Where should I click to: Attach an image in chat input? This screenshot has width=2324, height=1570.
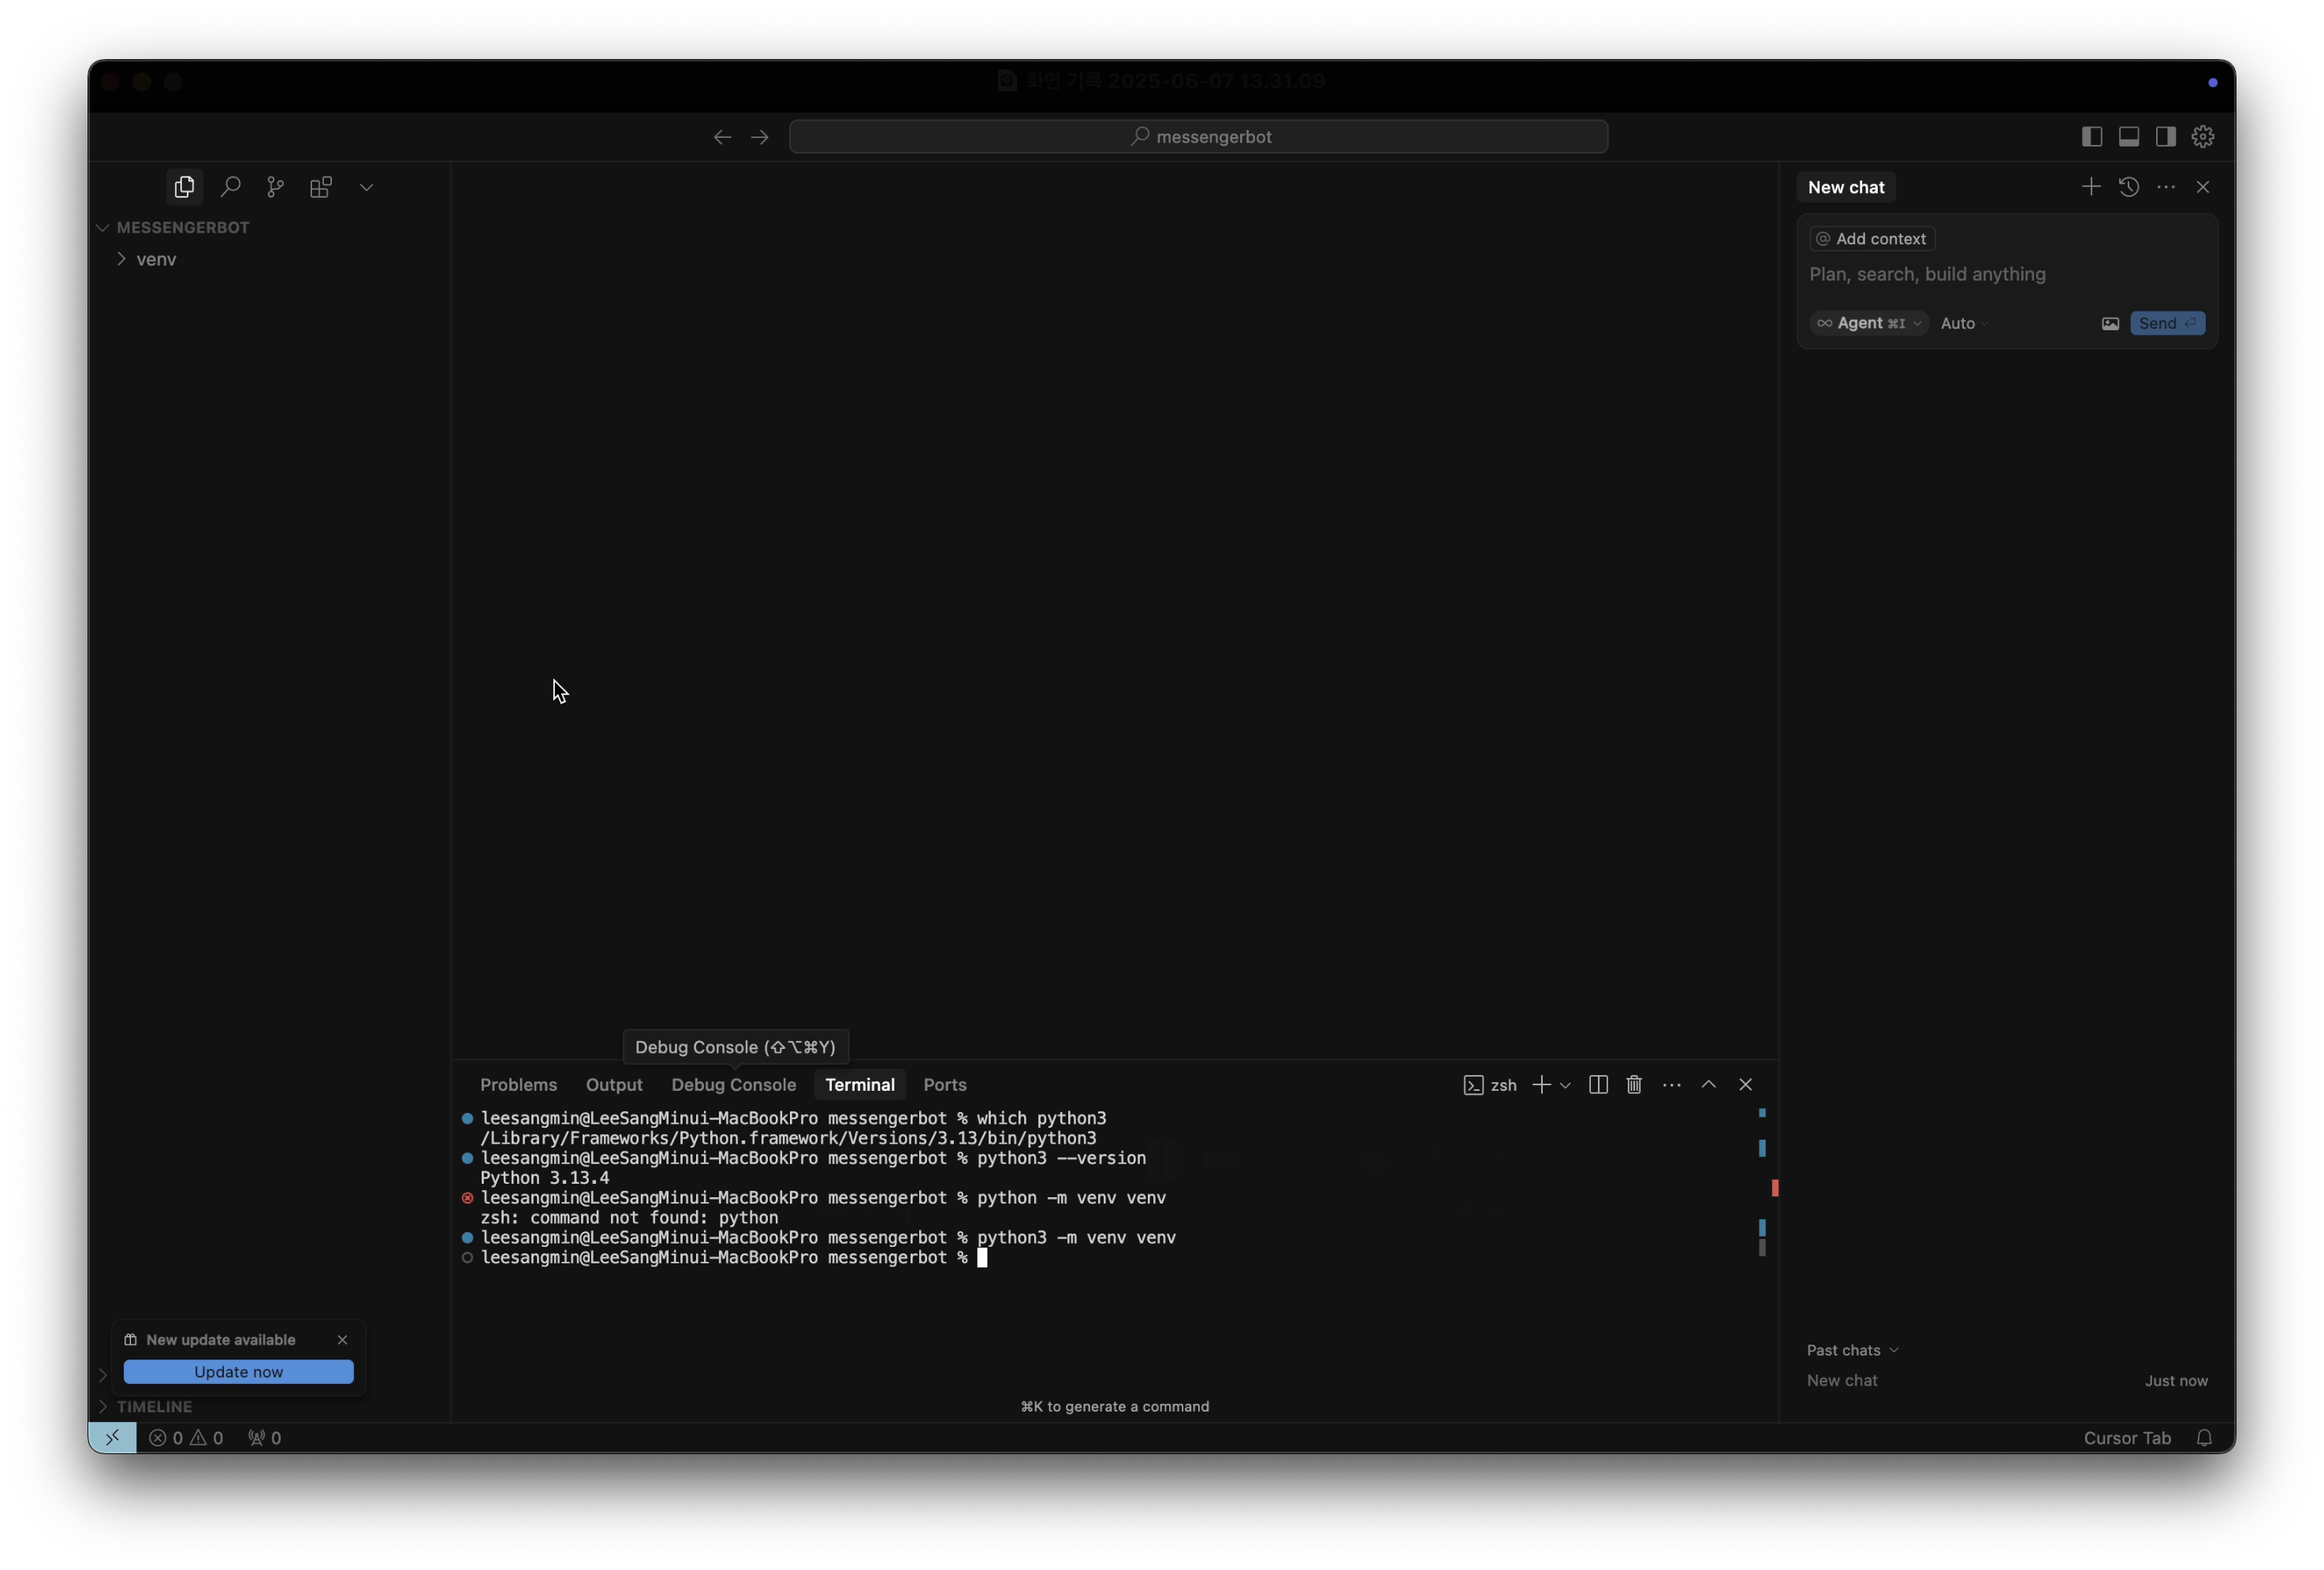point(2110,323)
